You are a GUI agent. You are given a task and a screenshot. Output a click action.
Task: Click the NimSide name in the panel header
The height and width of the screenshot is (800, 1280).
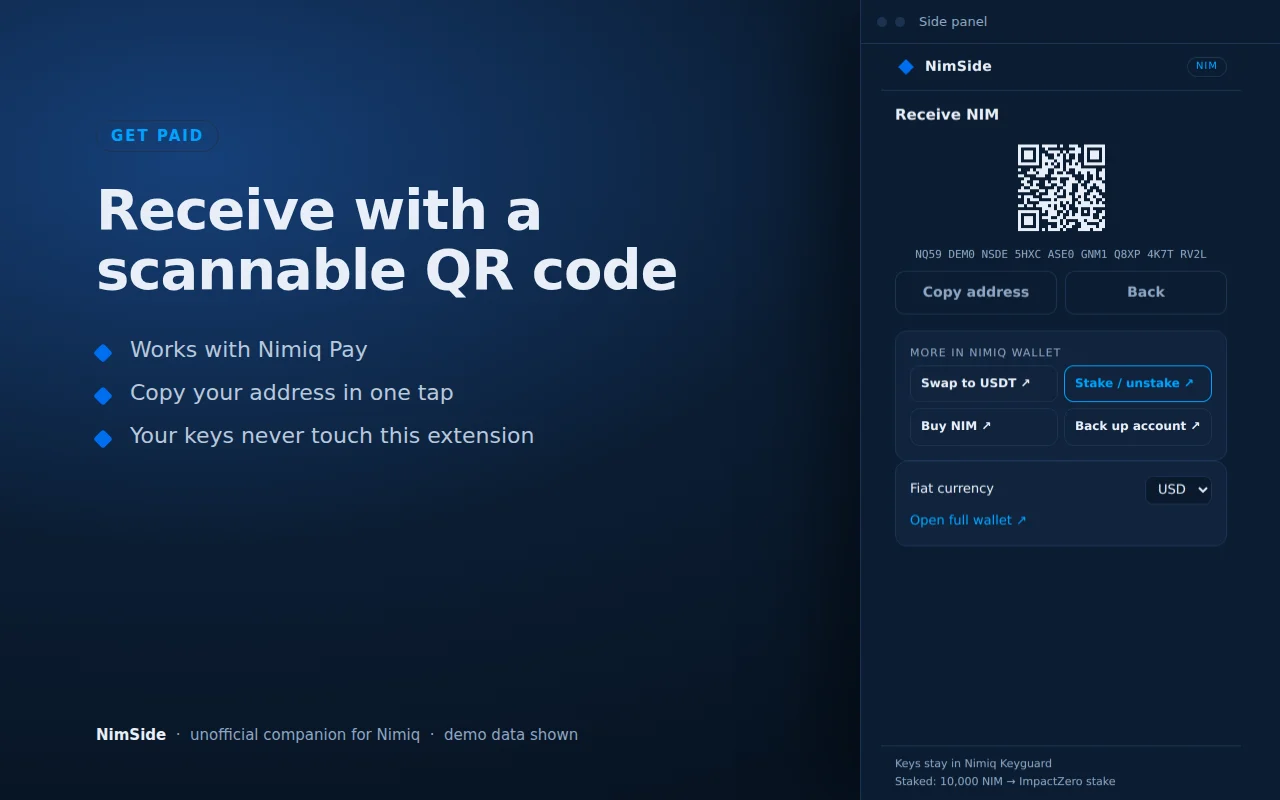click(x=958, y=67)
